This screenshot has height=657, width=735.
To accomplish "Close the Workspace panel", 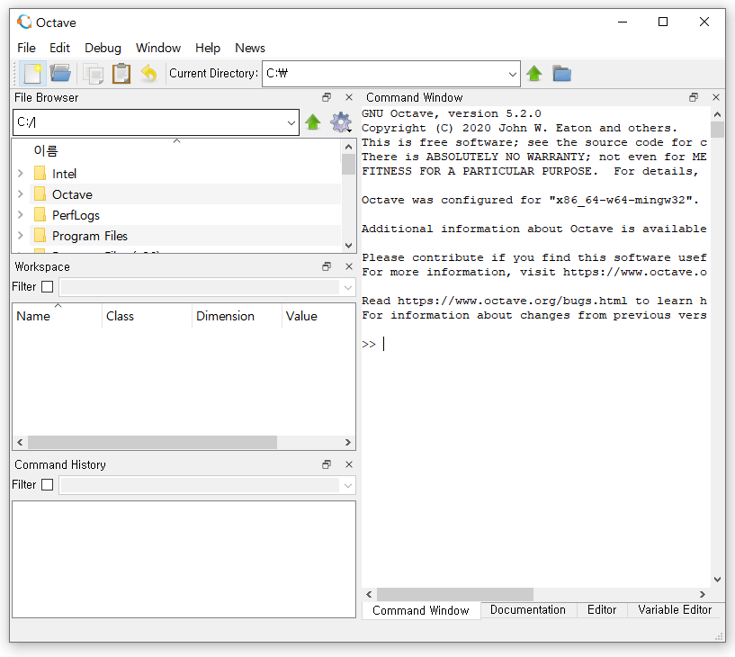I will (x=349, y=267).
